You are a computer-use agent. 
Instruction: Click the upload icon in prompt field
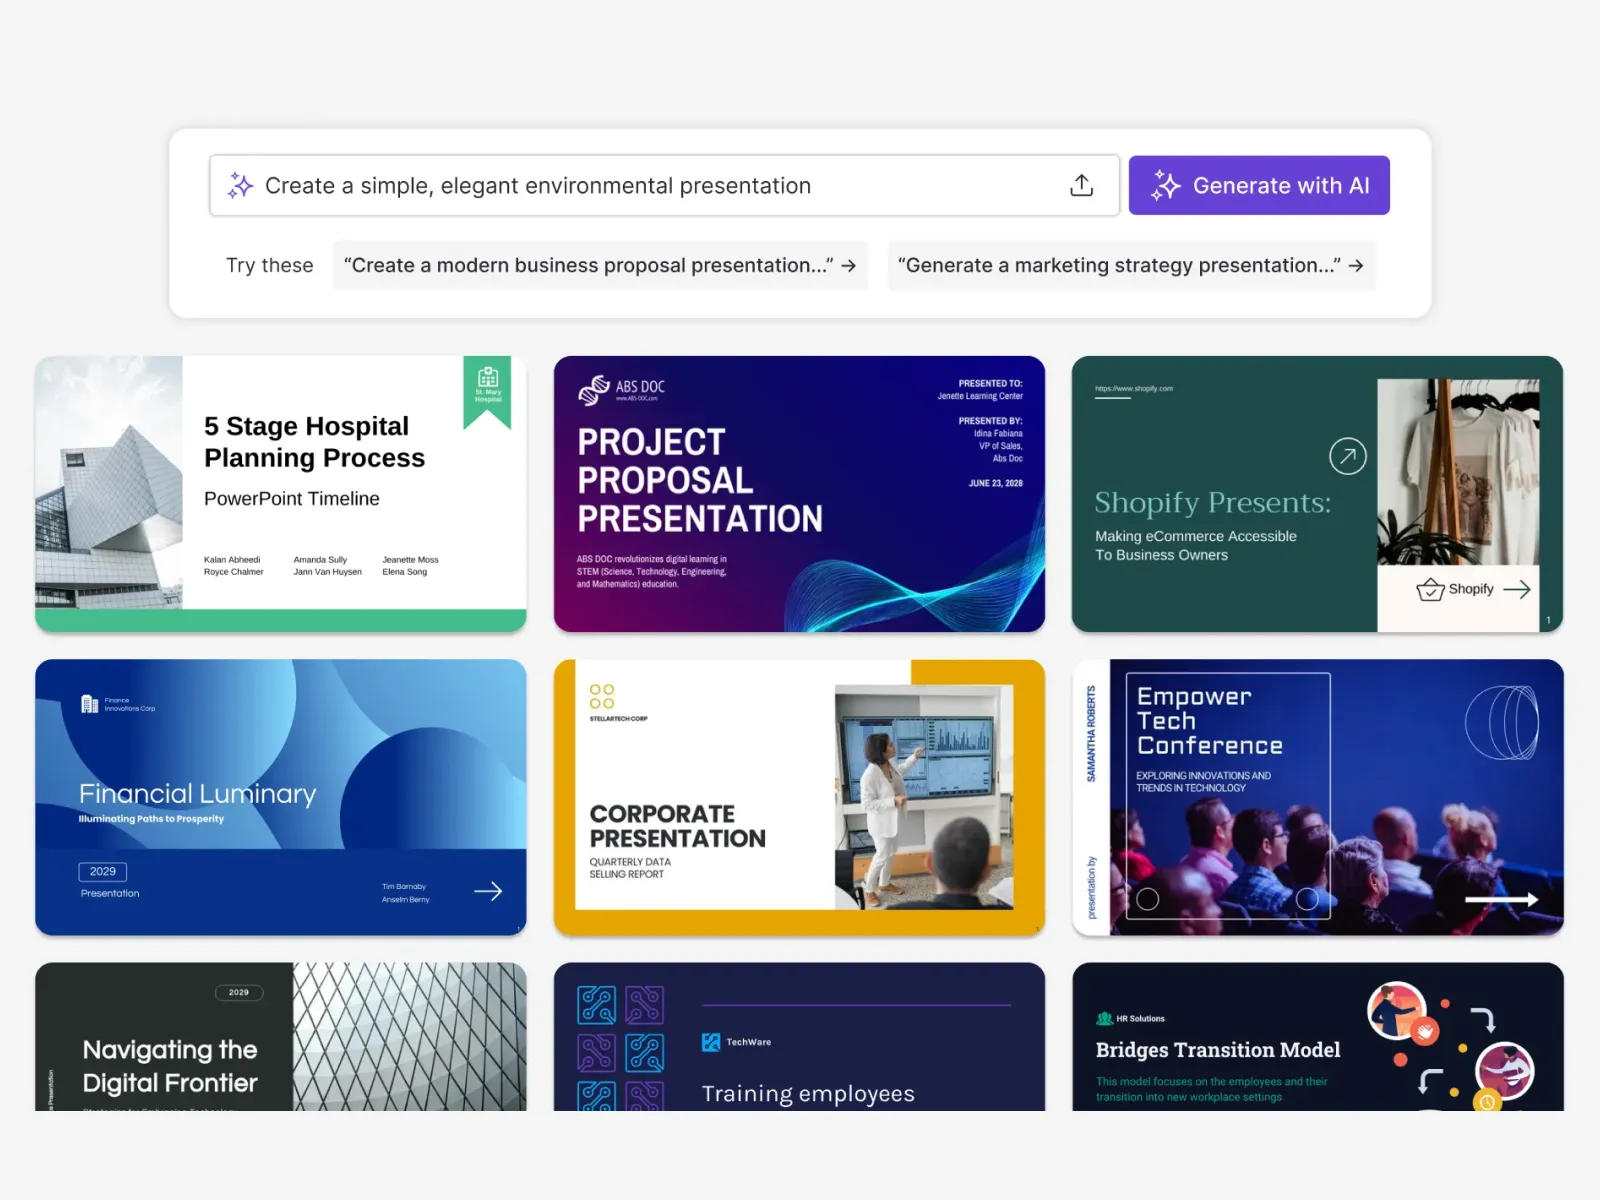point(1081,186)
